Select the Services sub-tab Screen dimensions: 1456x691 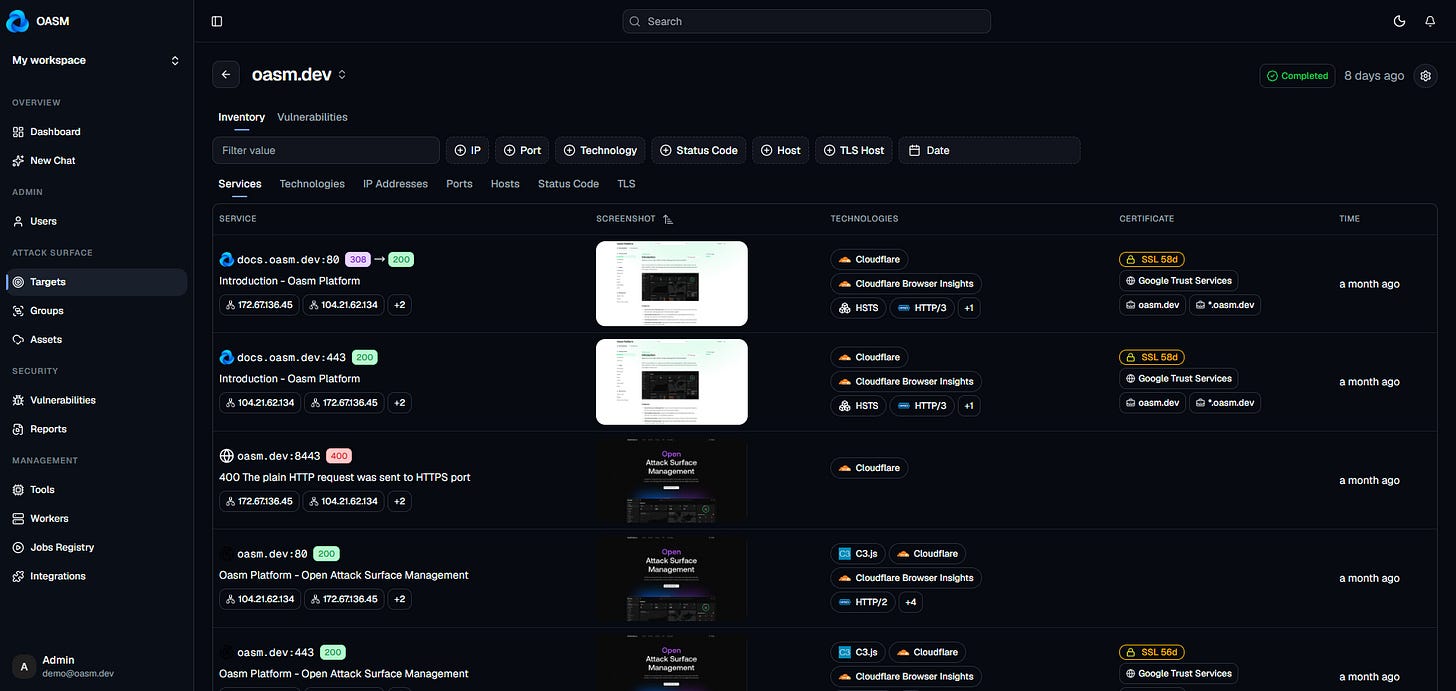coord(240,184)
